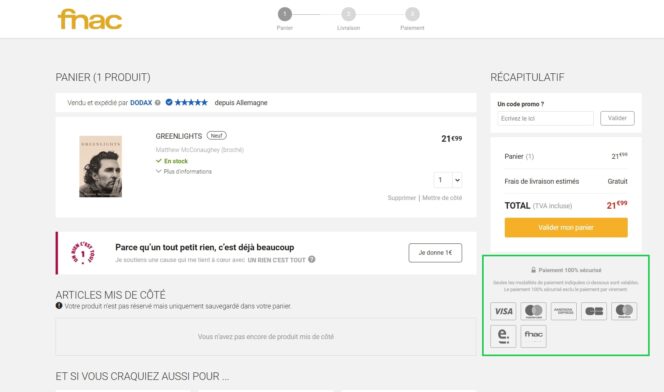The height and width of the screenshot is (392, 664).
Task: Click 'depuis Allemagne' text
Action: (241, 102)
